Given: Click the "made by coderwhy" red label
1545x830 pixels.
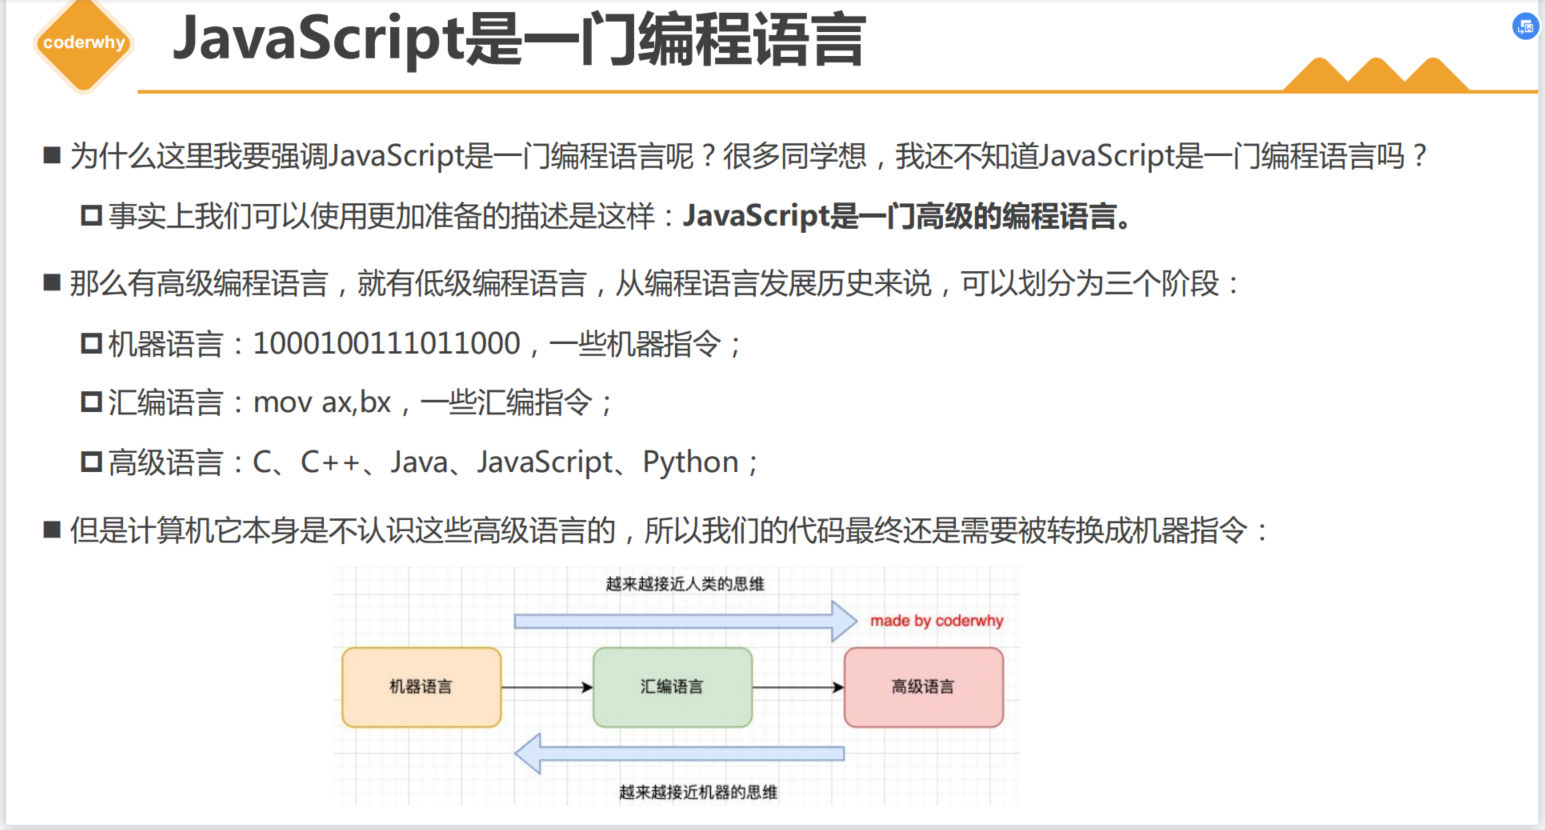Looking at the screenshot, I should point(936,620).
